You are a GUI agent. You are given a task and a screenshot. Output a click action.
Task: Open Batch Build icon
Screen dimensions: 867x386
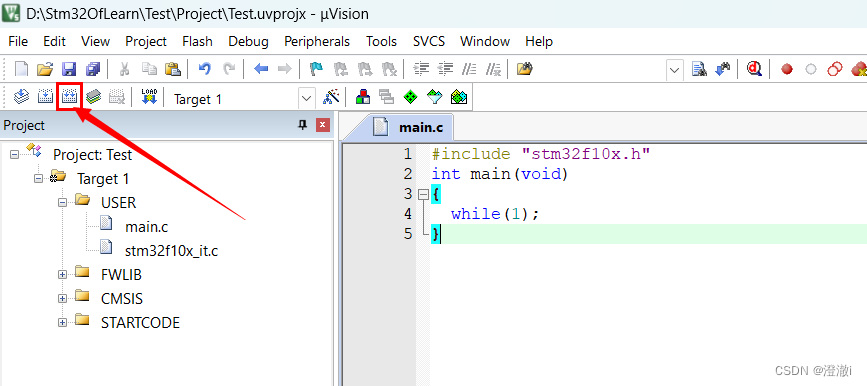pyautogui.click(x=93, y=97)
